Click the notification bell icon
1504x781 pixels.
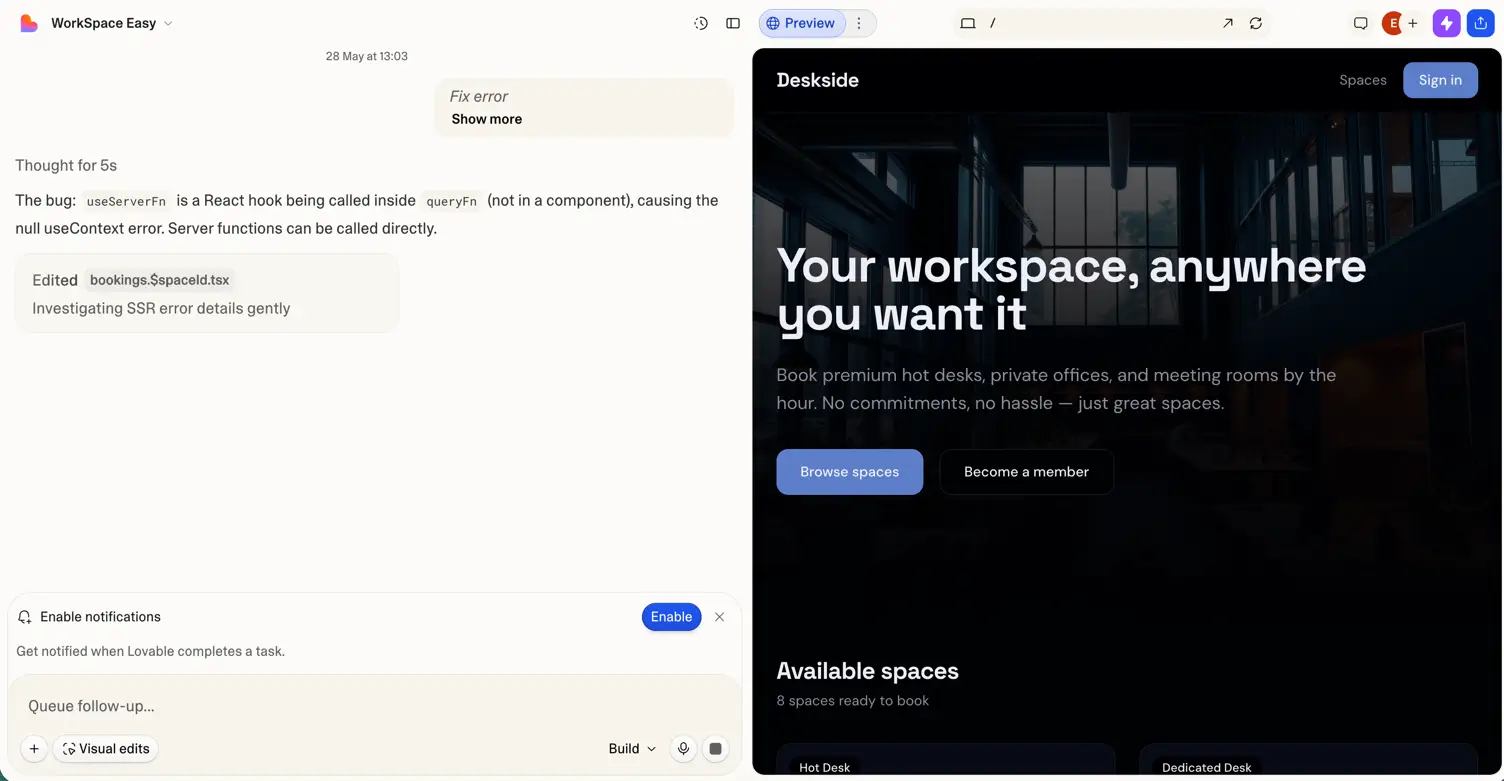coord(25,617)
